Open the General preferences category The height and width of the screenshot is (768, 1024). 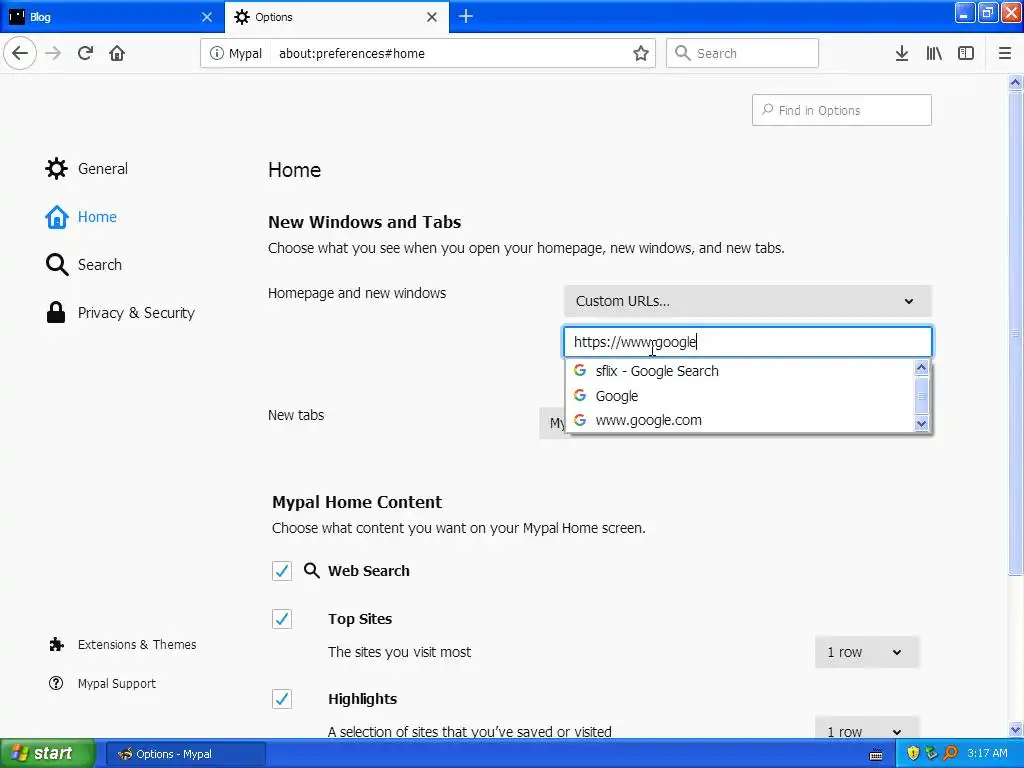[x=86, y=168]
